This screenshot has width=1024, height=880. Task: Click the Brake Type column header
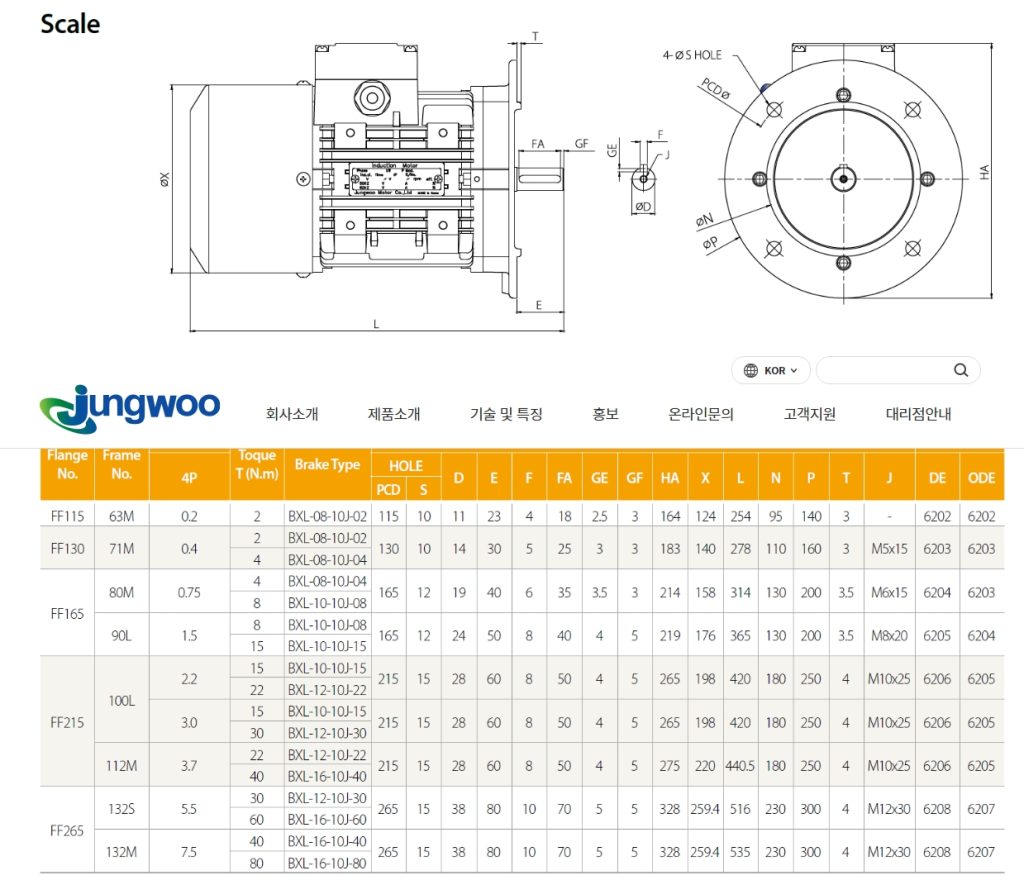[327, 465]
